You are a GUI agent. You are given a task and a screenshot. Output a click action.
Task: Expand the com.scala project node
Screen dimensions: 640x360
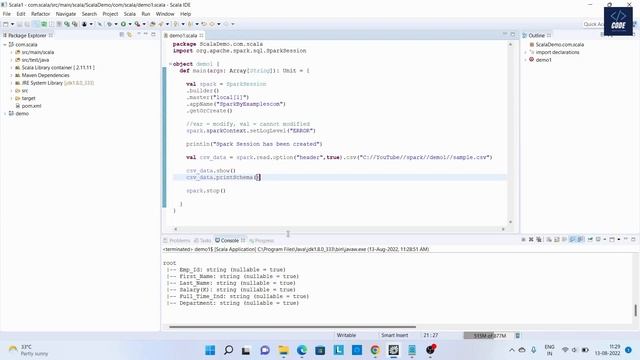pos(5,44)
